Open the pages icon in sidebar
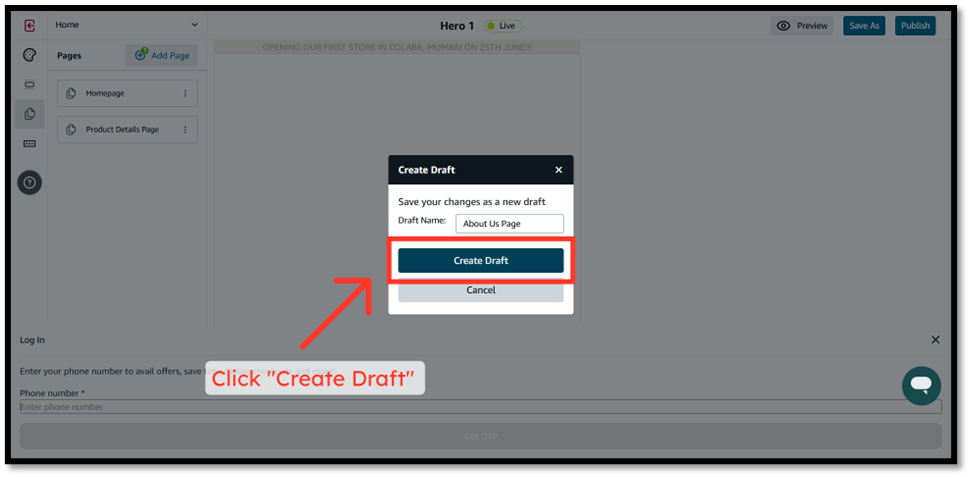The image size is (970, 477). pos(29,114)
